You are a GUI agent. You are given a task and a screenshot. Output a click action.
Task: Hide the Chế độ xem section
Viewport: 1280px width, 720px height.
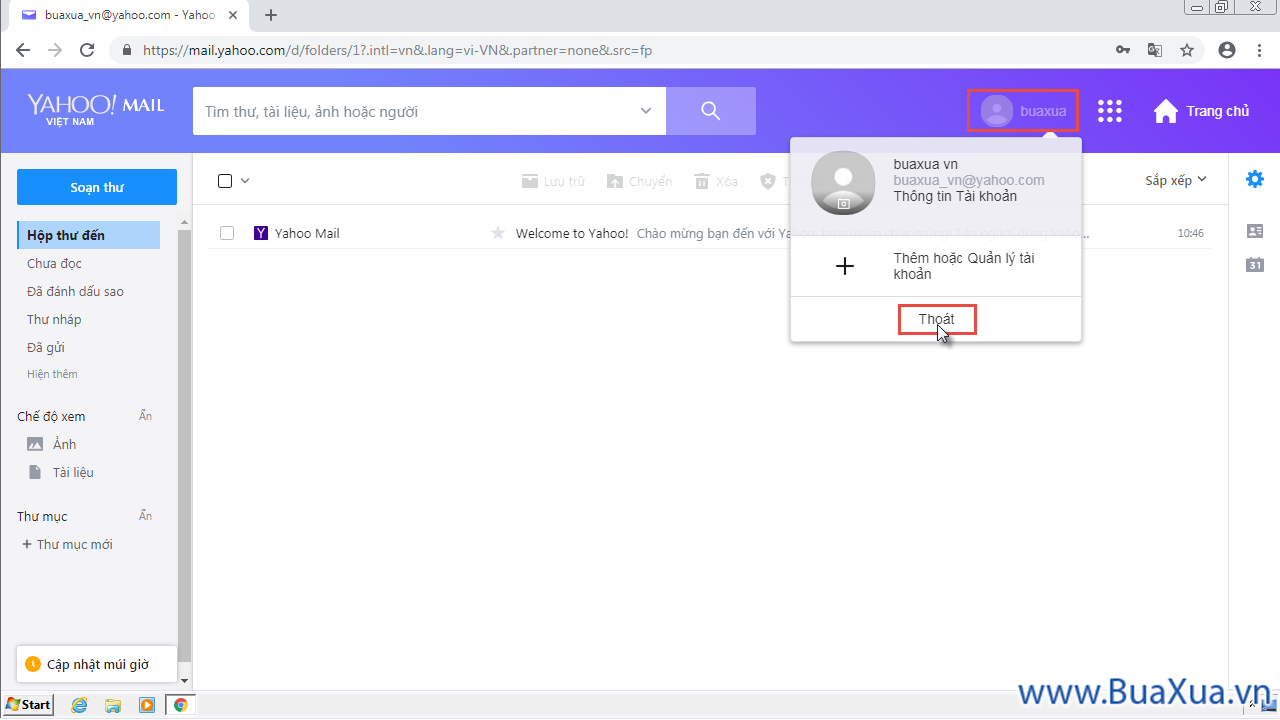coord(145,416)
